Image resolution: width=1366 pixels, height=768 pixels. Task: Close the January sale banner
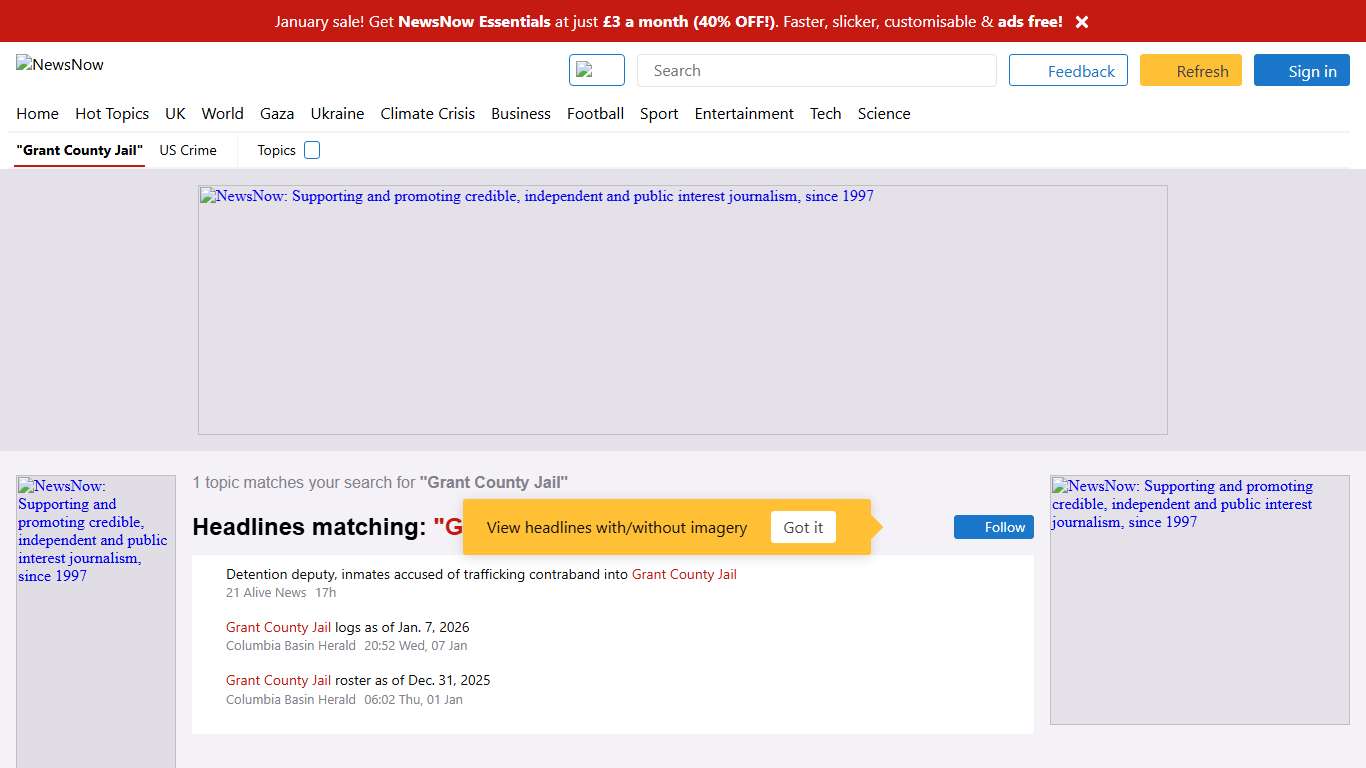[x=1081, y=22]
